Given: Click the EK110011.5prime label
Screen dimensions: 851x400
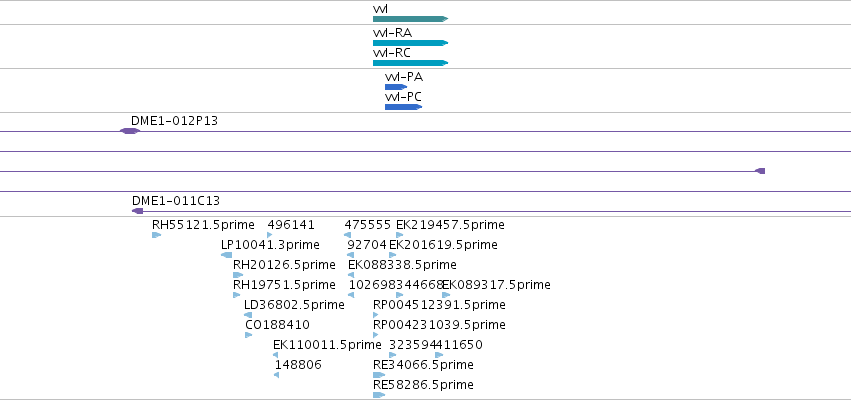Looking at the screenshot, I should [x=327, y=345].
